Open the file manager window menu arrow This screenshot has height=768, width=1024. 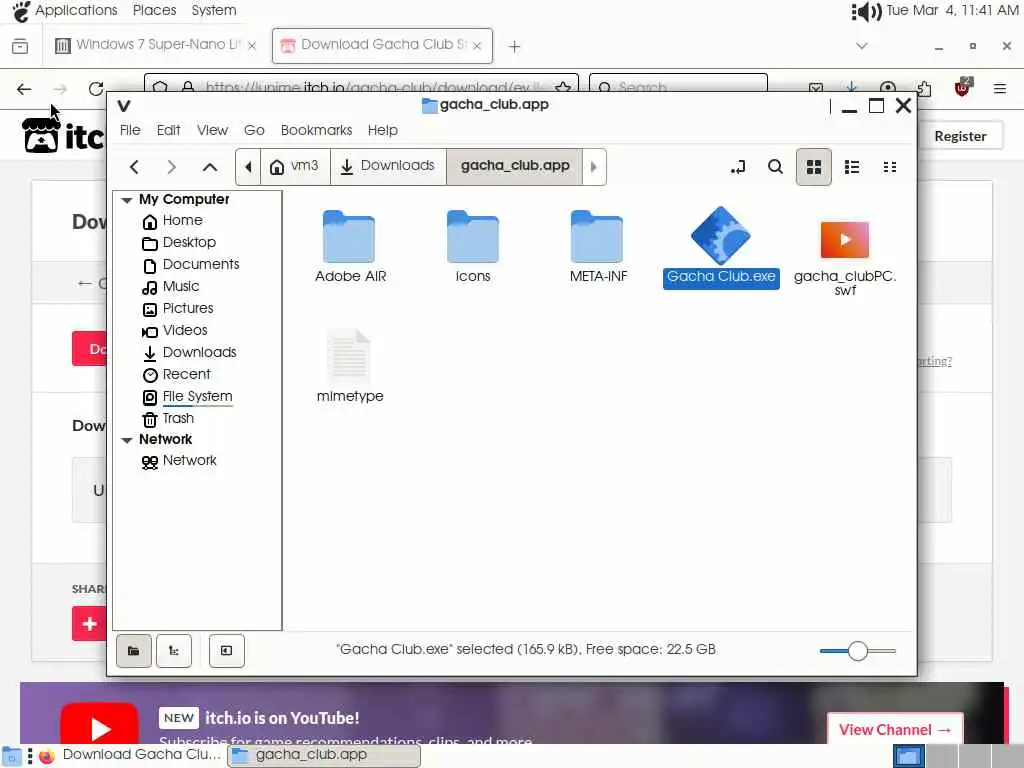pos(123,105)
